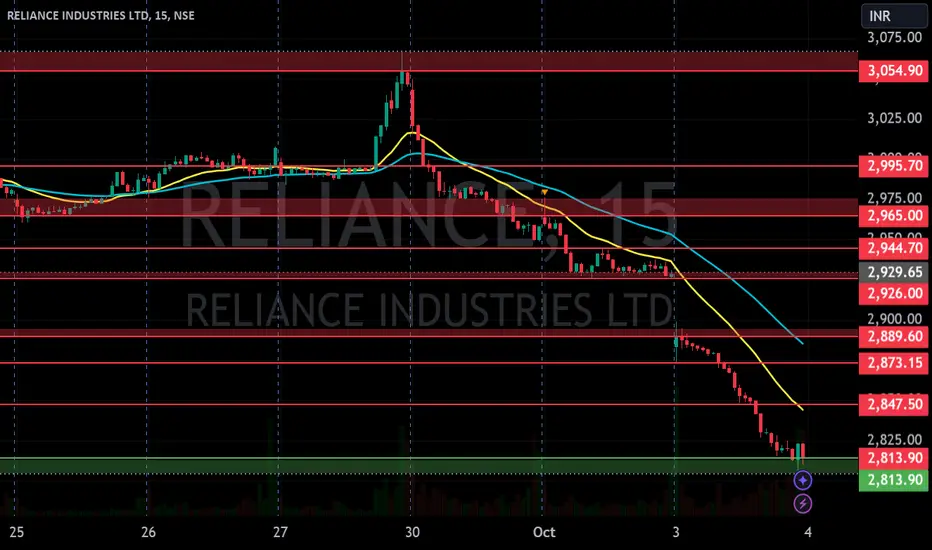Screen dimensions: 932x550
Task: Select the 2,847.50 red price label
Action: click(x=893, y=404)
